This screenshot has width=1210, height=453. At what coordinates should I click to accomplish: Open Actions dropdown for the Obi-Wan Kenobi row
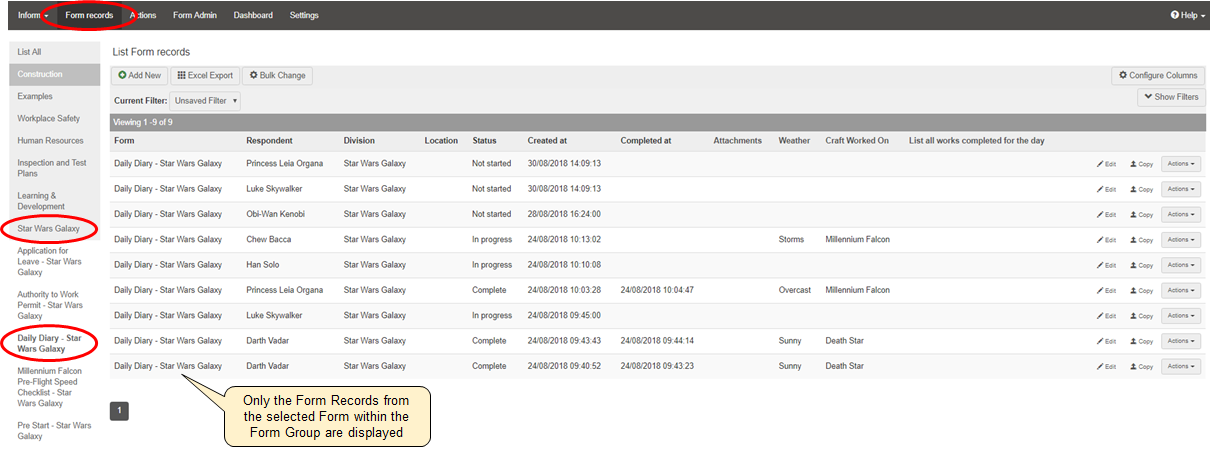(1180, 214)
